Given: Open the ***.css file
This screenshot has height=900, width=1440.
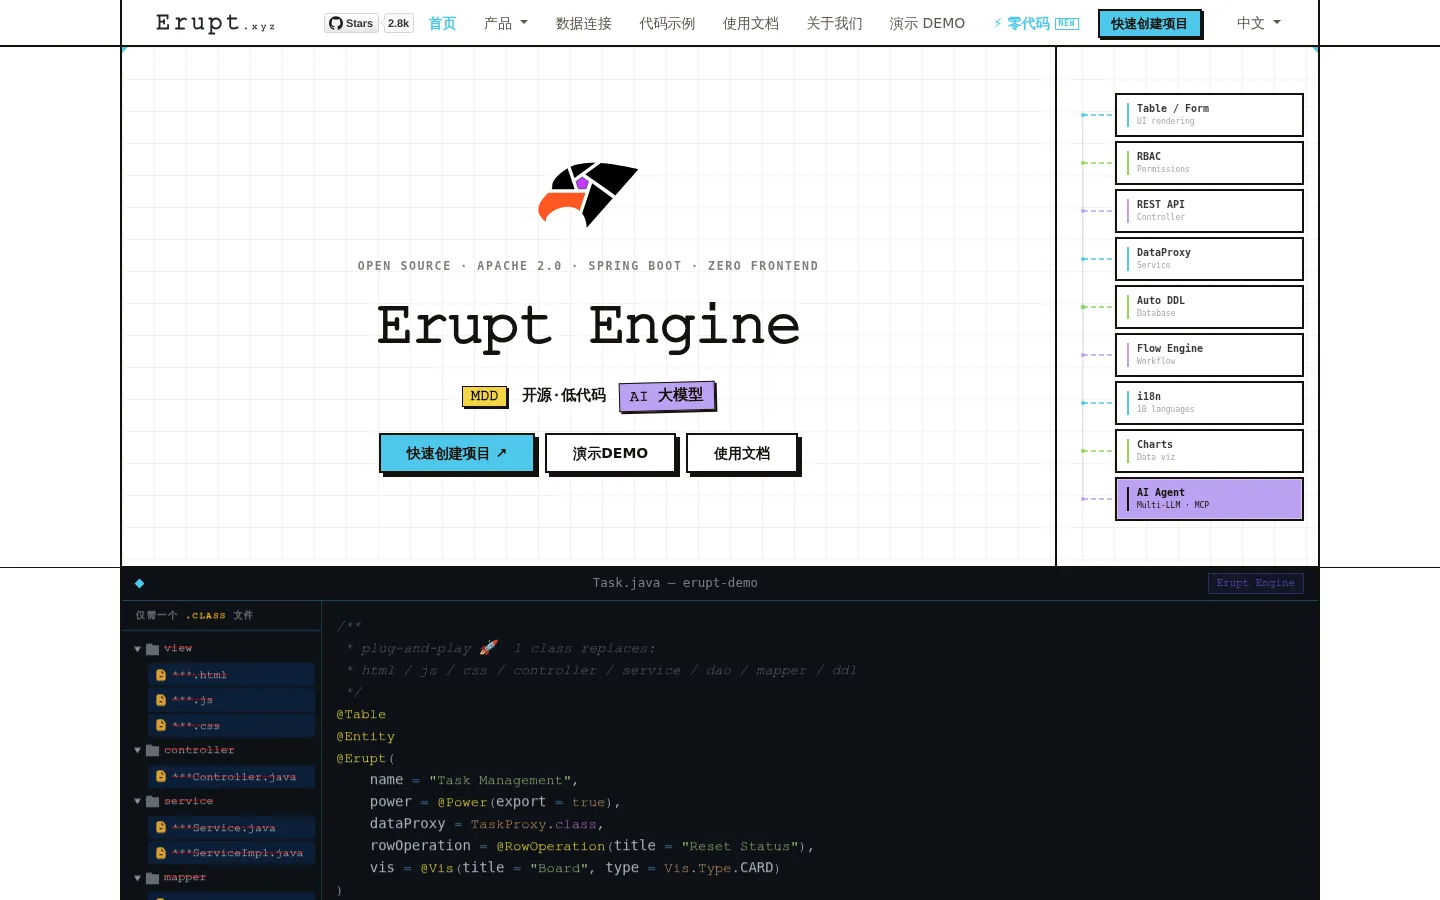Looking at the screenshot, I should [x=231, y=725].
